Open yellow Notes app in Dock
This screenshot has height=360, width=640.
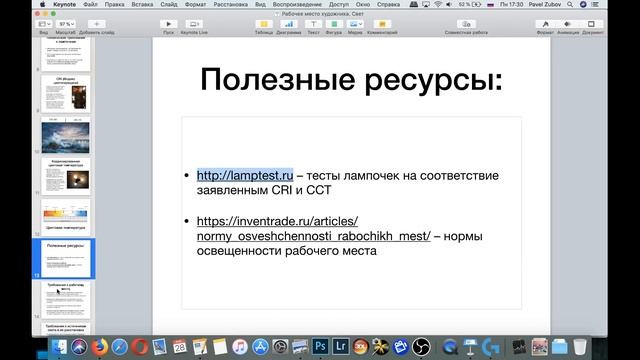coord(220,347)
